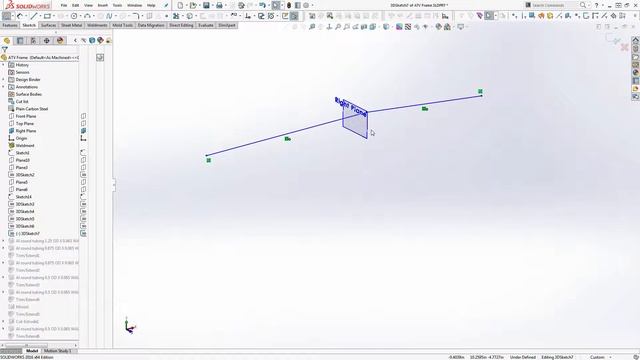Open the Rectangle tool dropdown arrow
This screenshot has width=640, height=360.
click(53, 16)
